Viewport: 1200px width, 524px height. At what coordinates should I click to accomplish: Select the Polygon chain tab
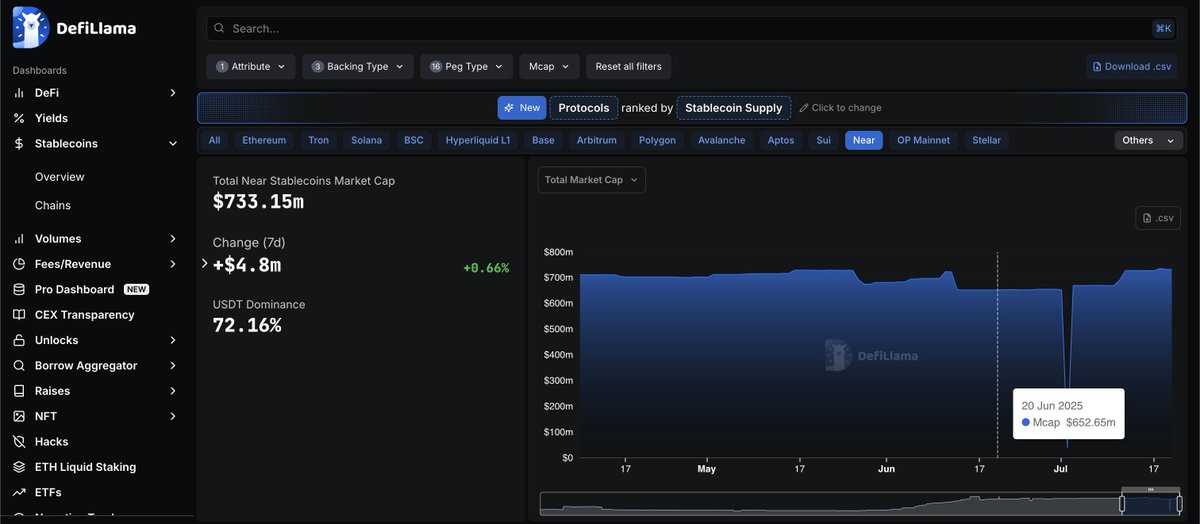click(657, 140)
